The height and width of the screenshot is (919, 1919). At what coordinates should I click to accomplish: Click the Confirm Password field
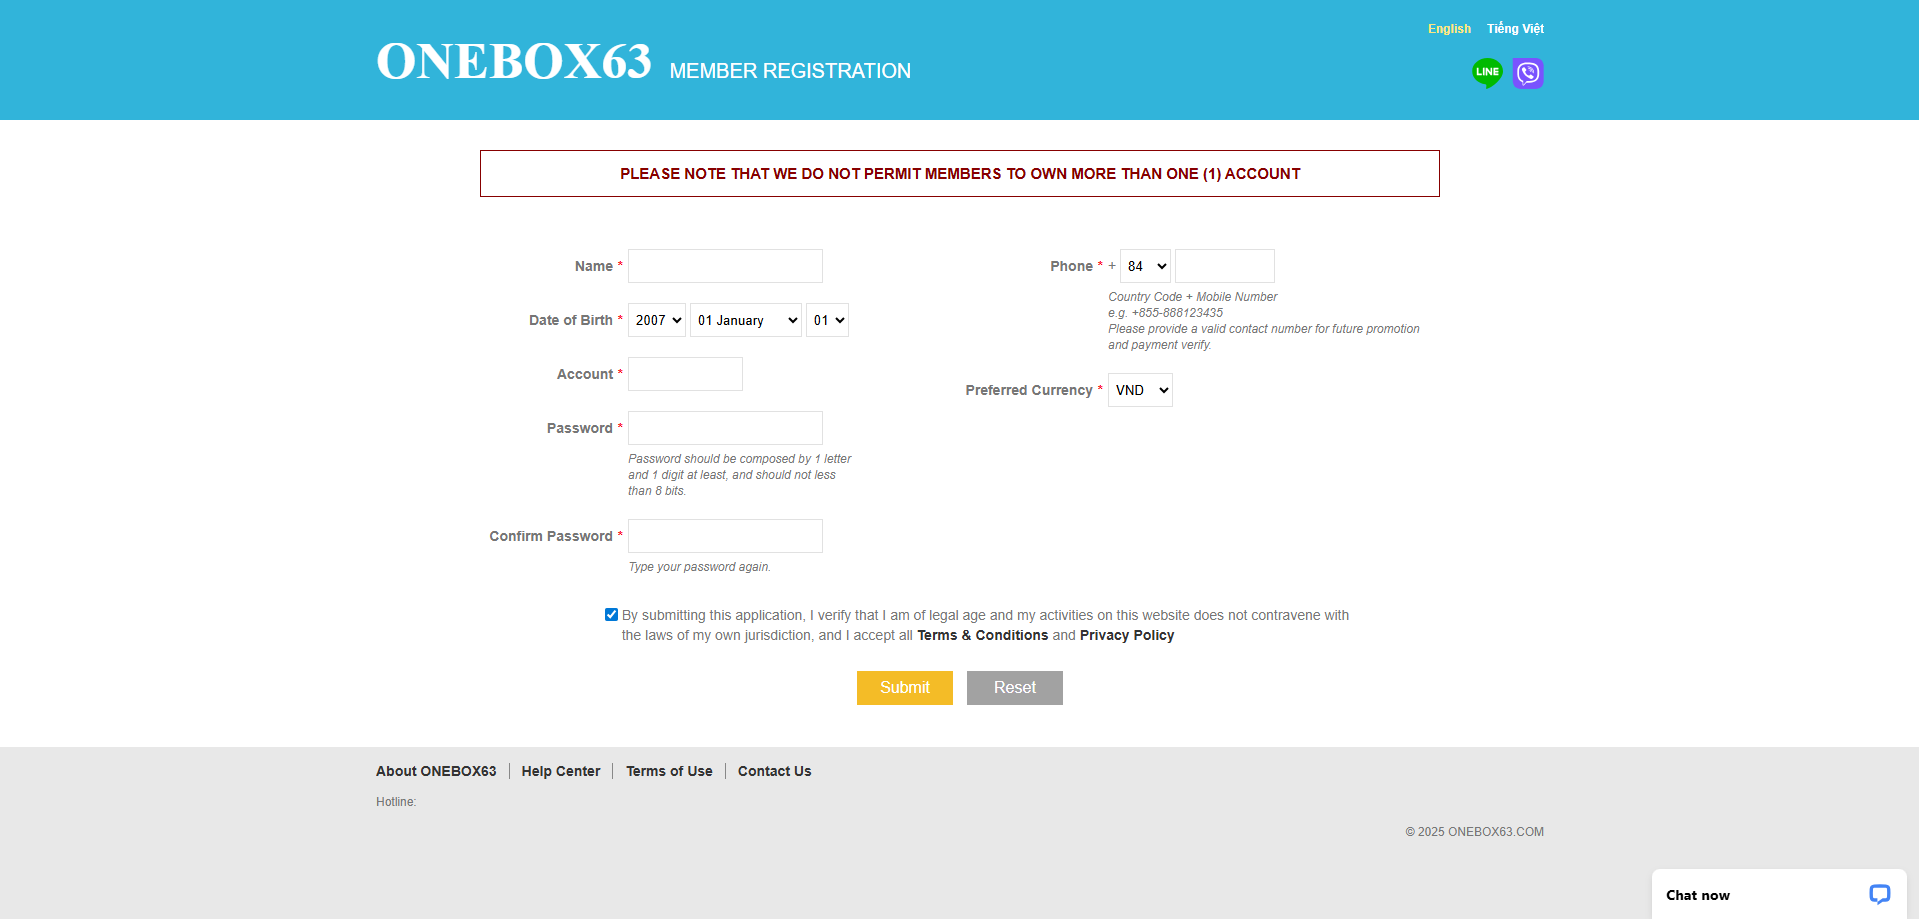[725, 536]
